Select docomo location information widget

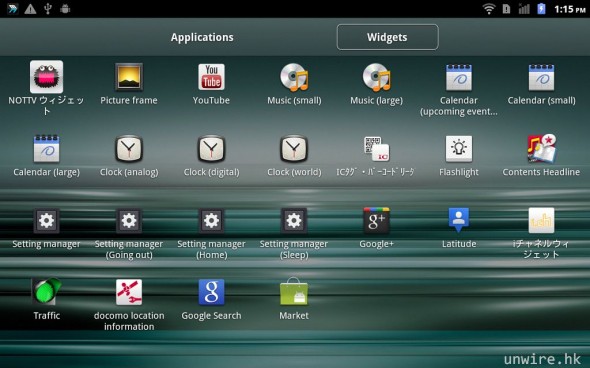pos(129,292)
